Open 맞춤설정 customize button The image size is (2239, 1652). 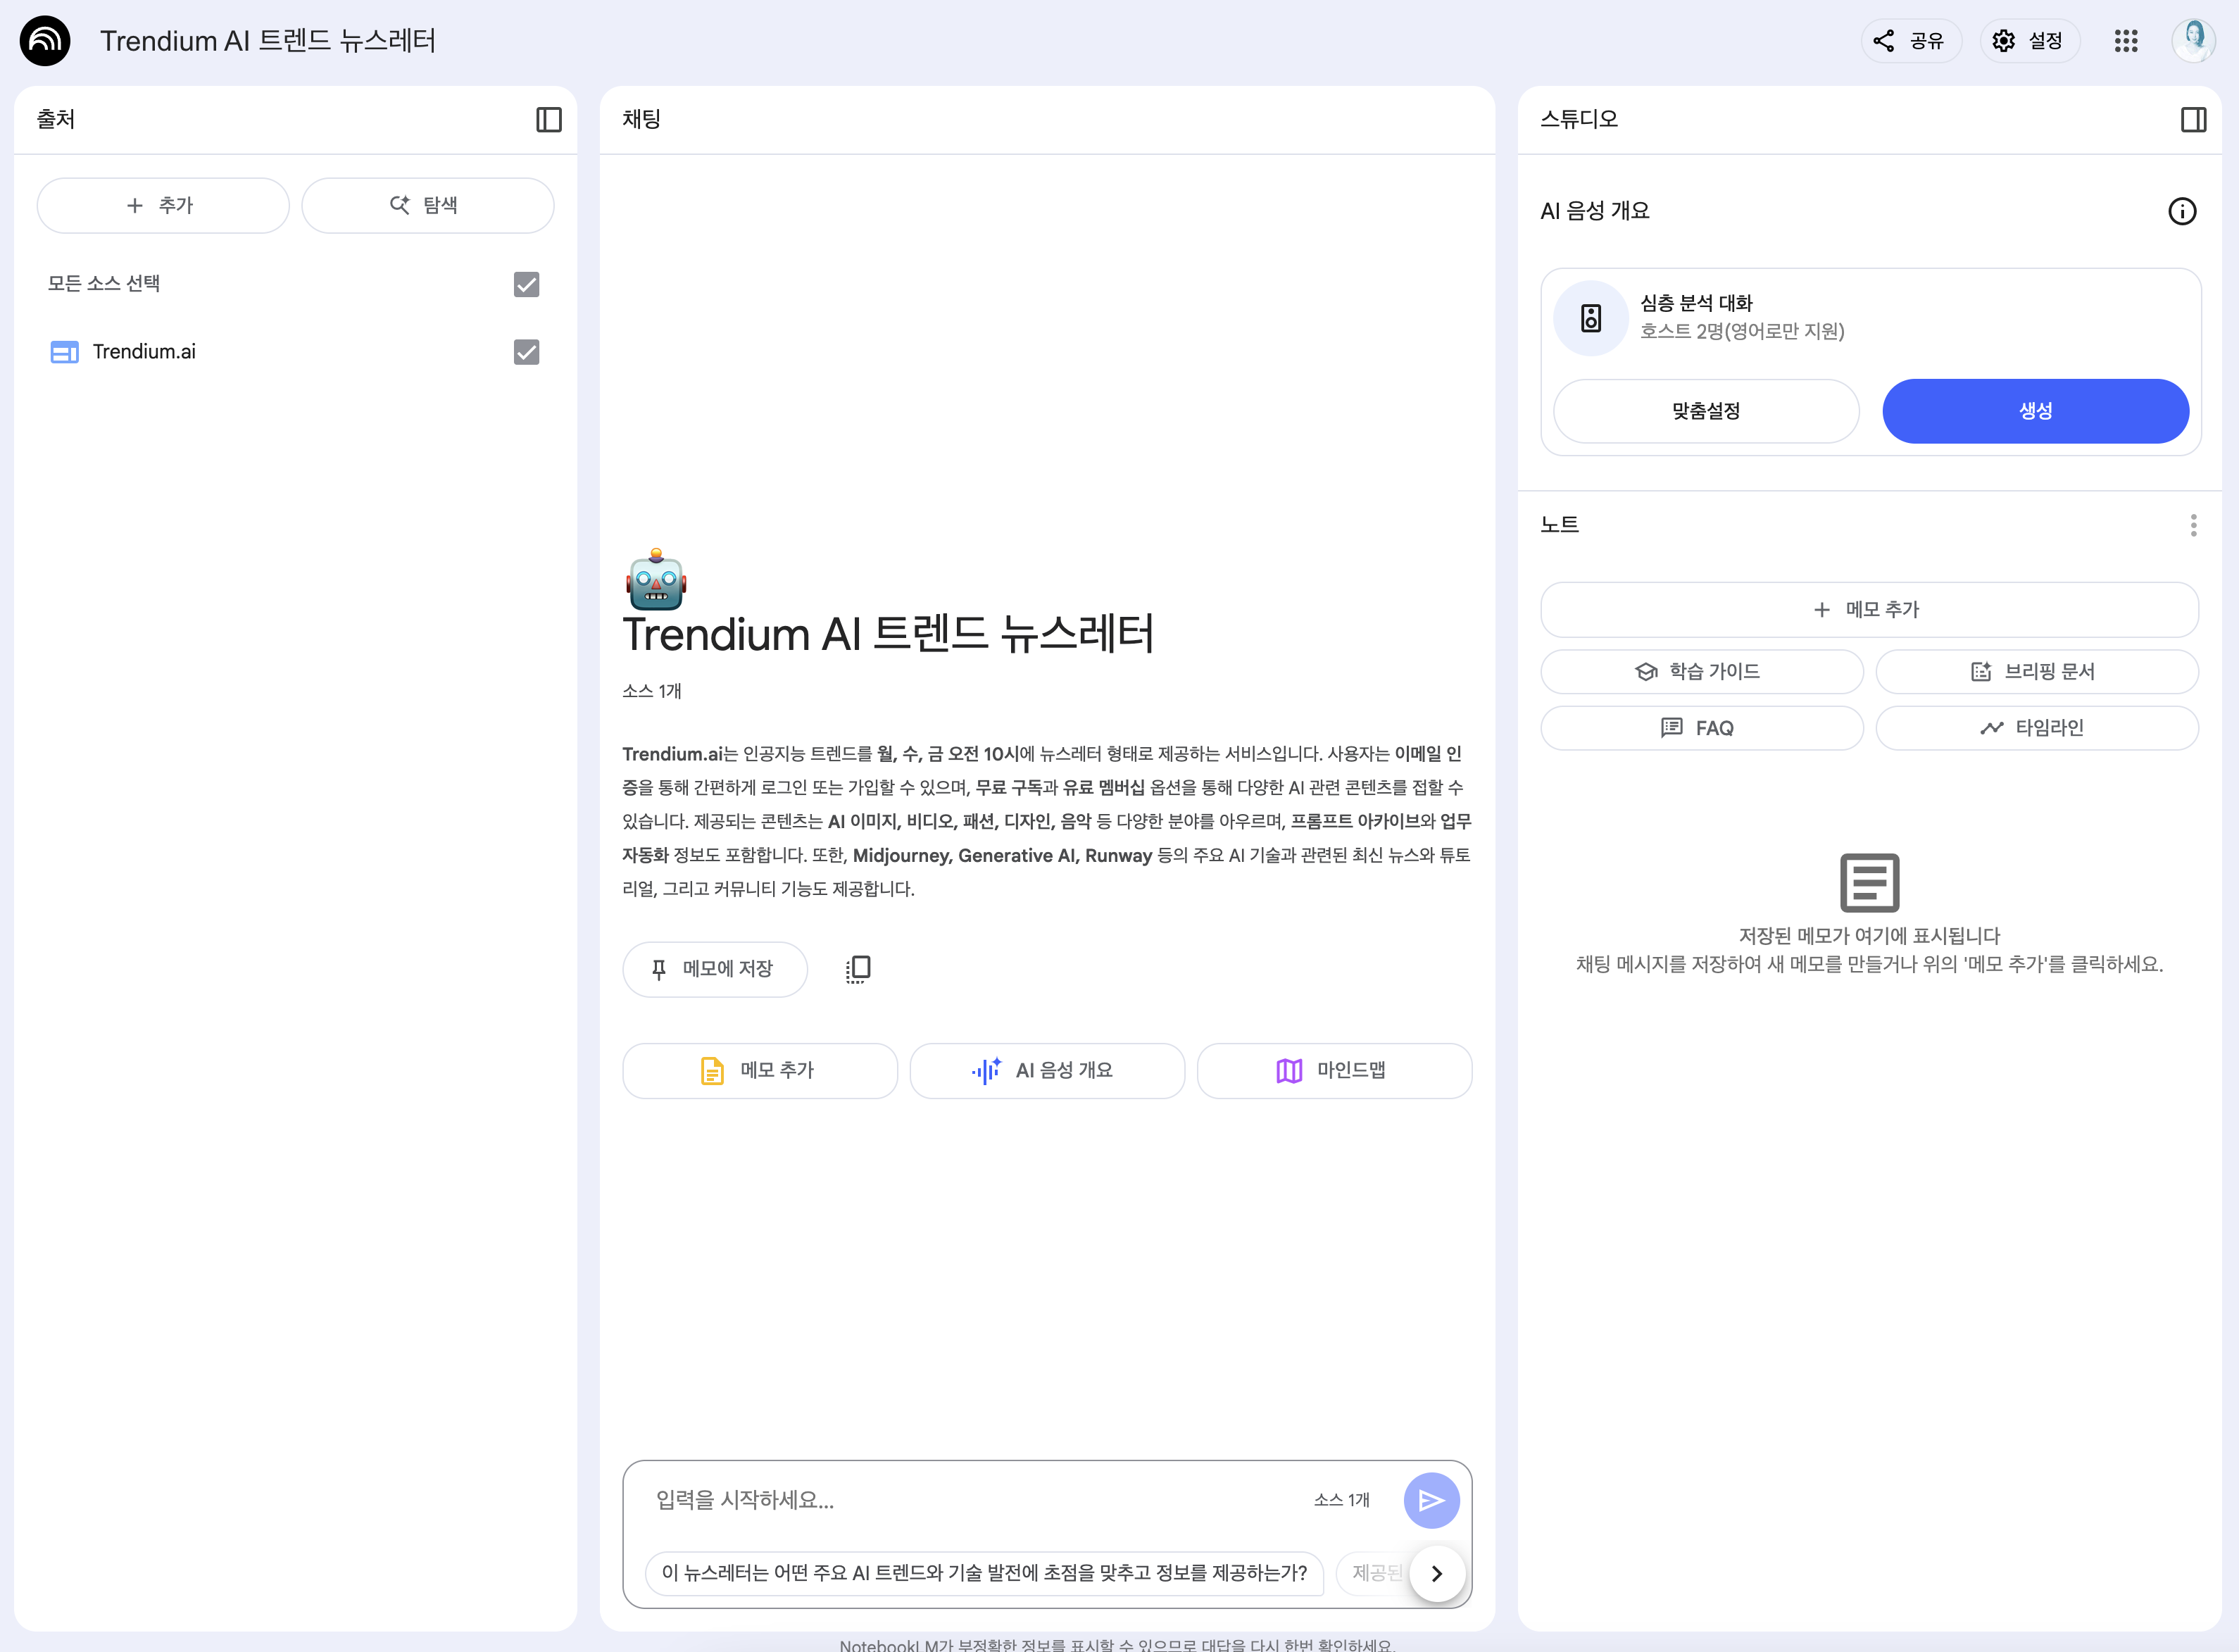1706,411
